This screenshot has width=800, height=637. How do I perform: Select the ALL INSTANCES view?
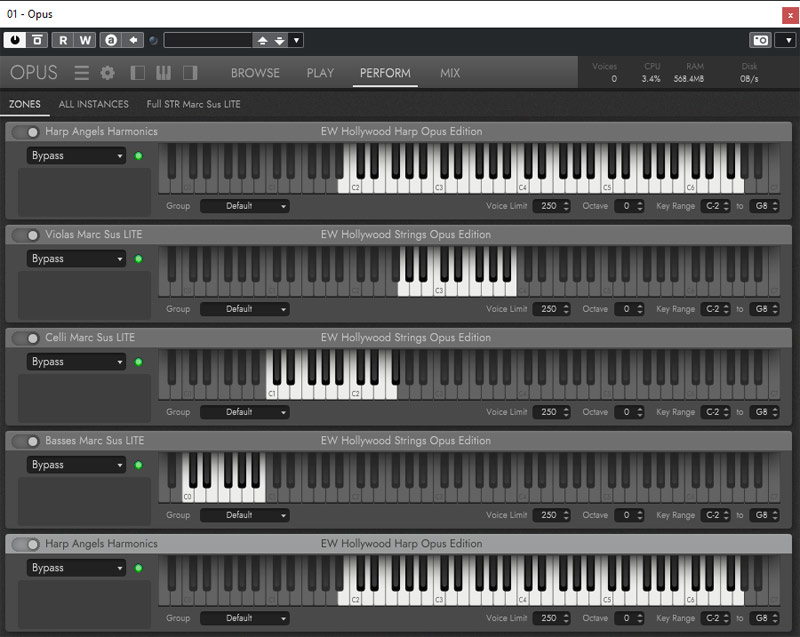(93, 104)
